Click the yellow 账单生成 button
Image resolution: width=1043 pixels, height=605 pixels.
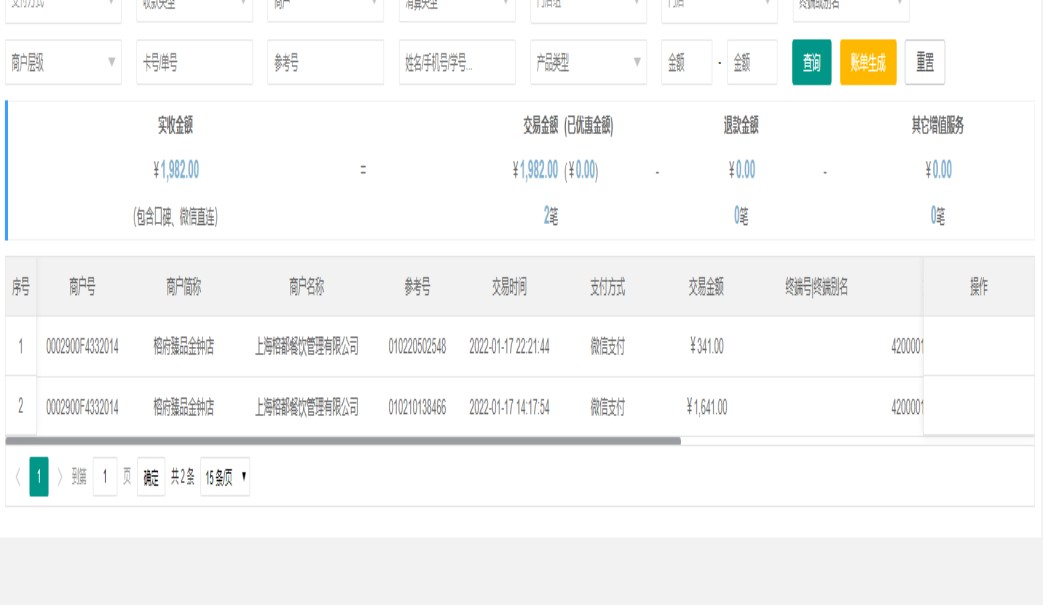(867, 63)
